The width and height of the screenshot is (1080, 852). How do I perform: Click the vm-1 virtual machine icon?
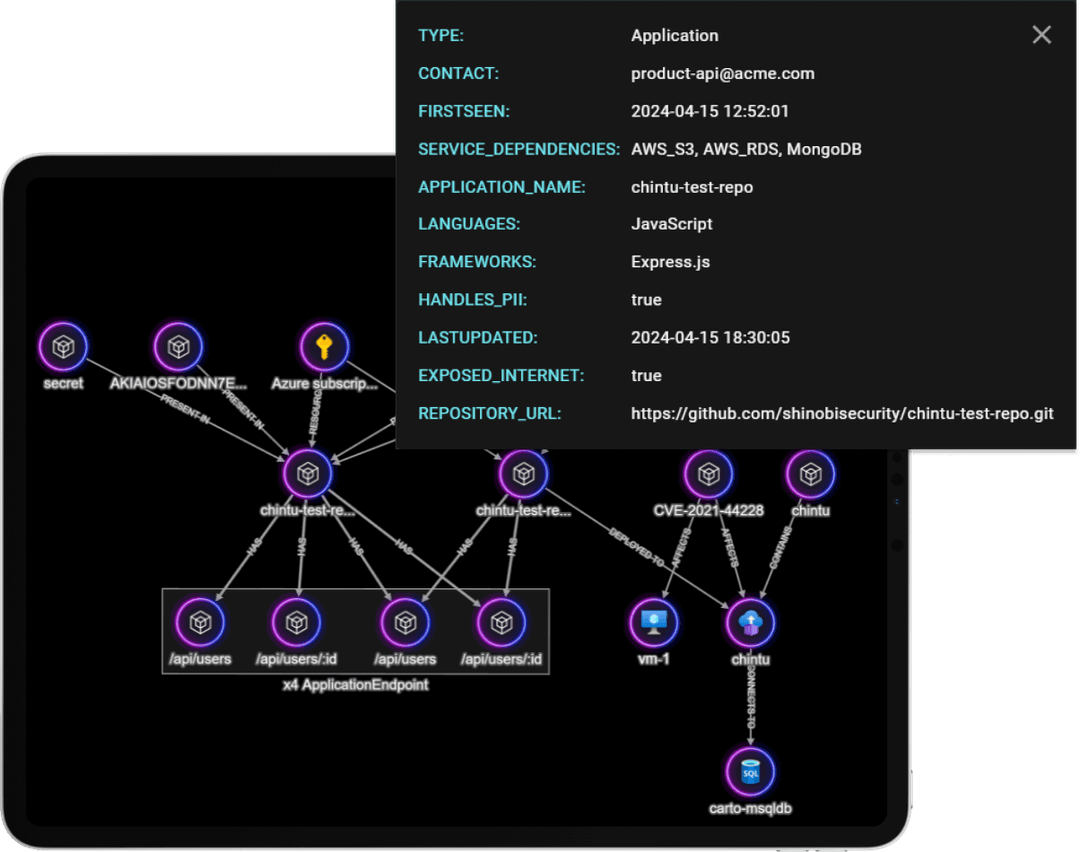point(654,622)
